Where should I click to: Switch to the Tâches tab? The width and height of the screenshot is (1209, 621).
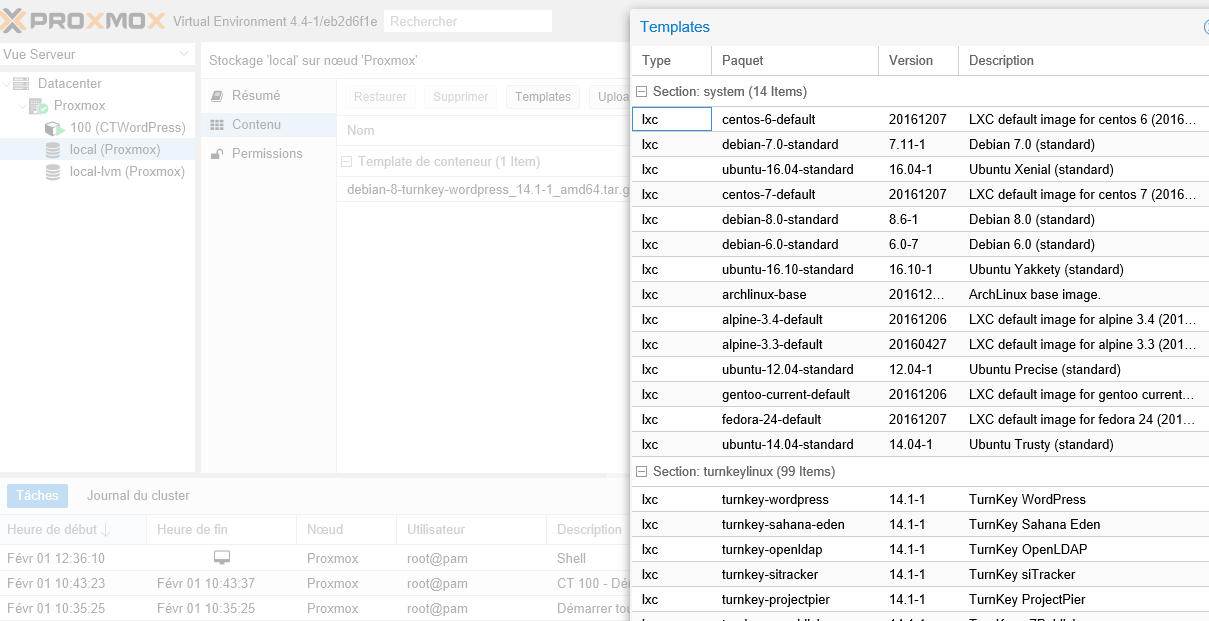tap(38, 496)
